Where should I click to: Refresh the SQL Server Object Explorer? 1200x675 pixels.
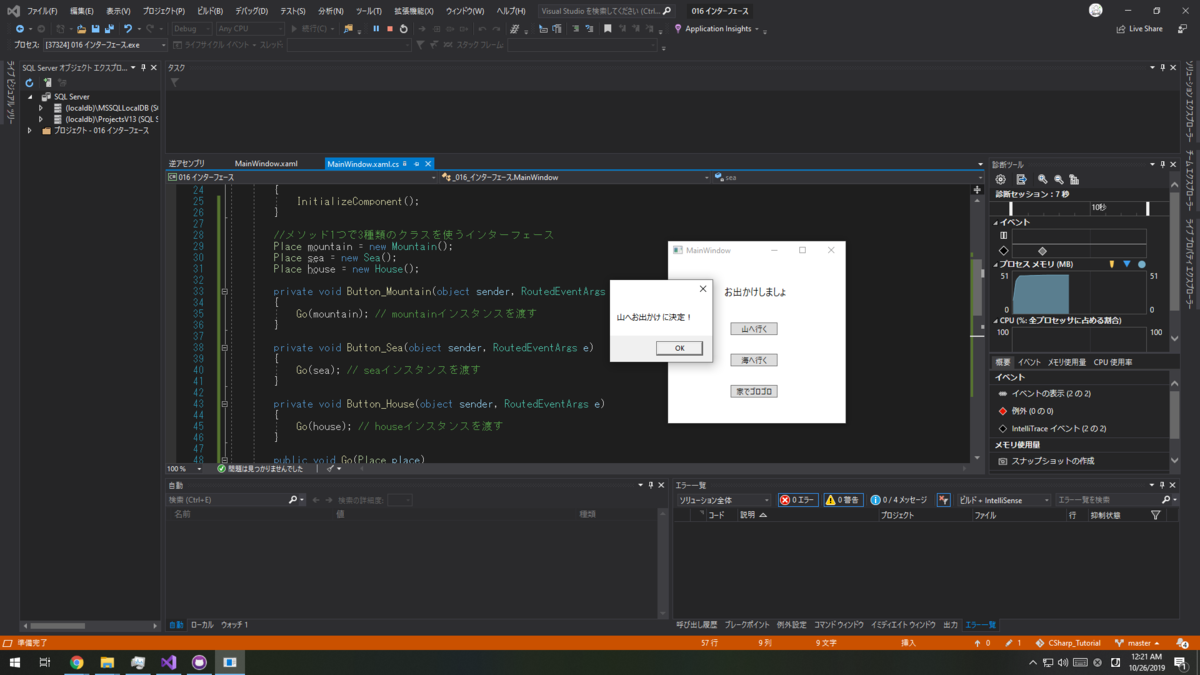pyautogui.click(x=30, y=82)
